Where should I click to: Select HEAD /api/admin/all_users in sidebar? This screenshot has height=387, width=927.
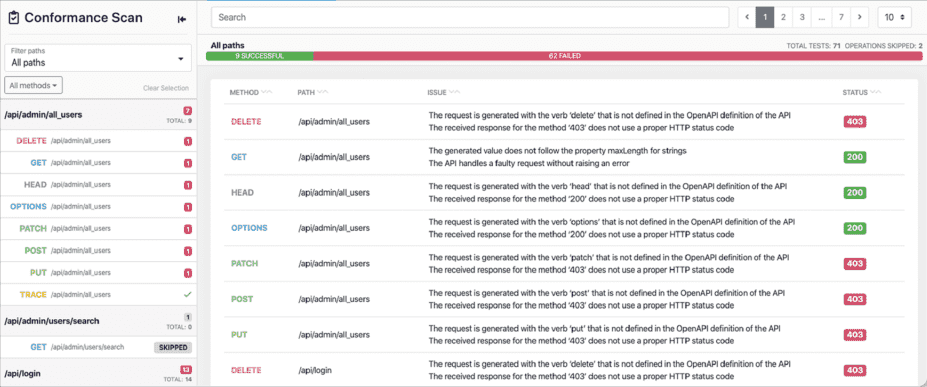pos(98,185)
